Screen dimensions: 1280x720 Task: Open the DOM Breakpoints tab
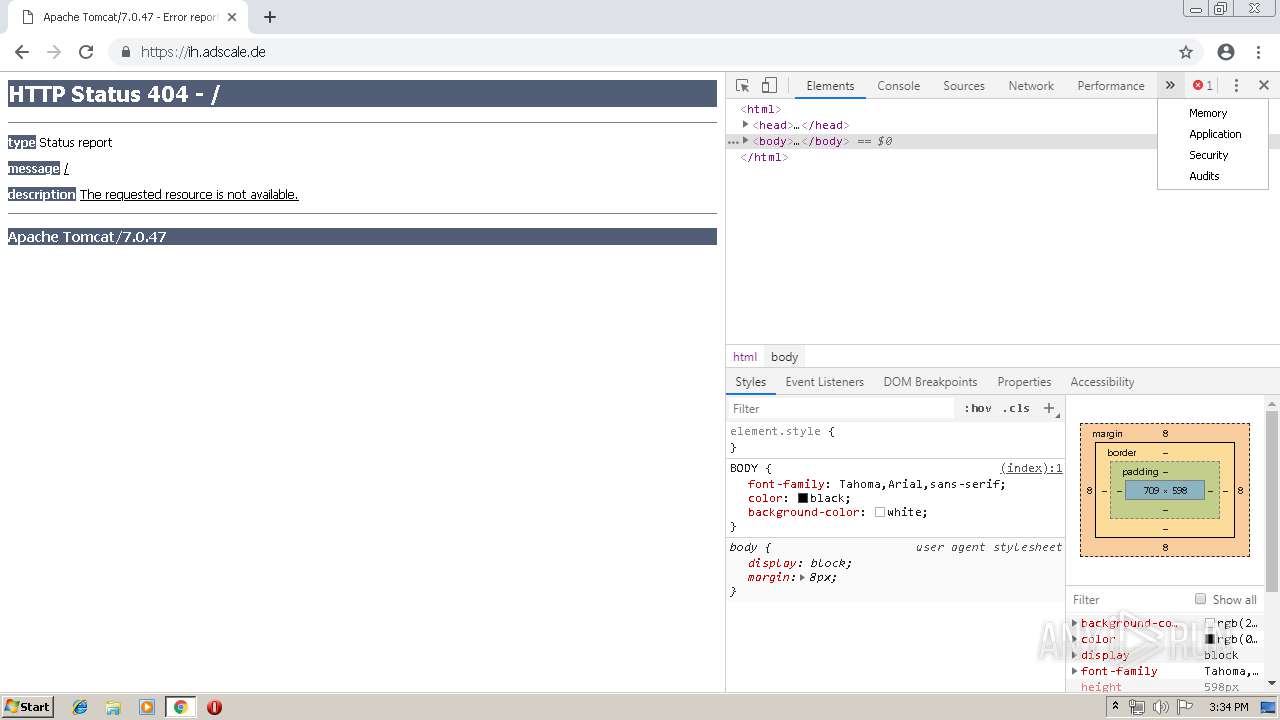tap(930, 382)
